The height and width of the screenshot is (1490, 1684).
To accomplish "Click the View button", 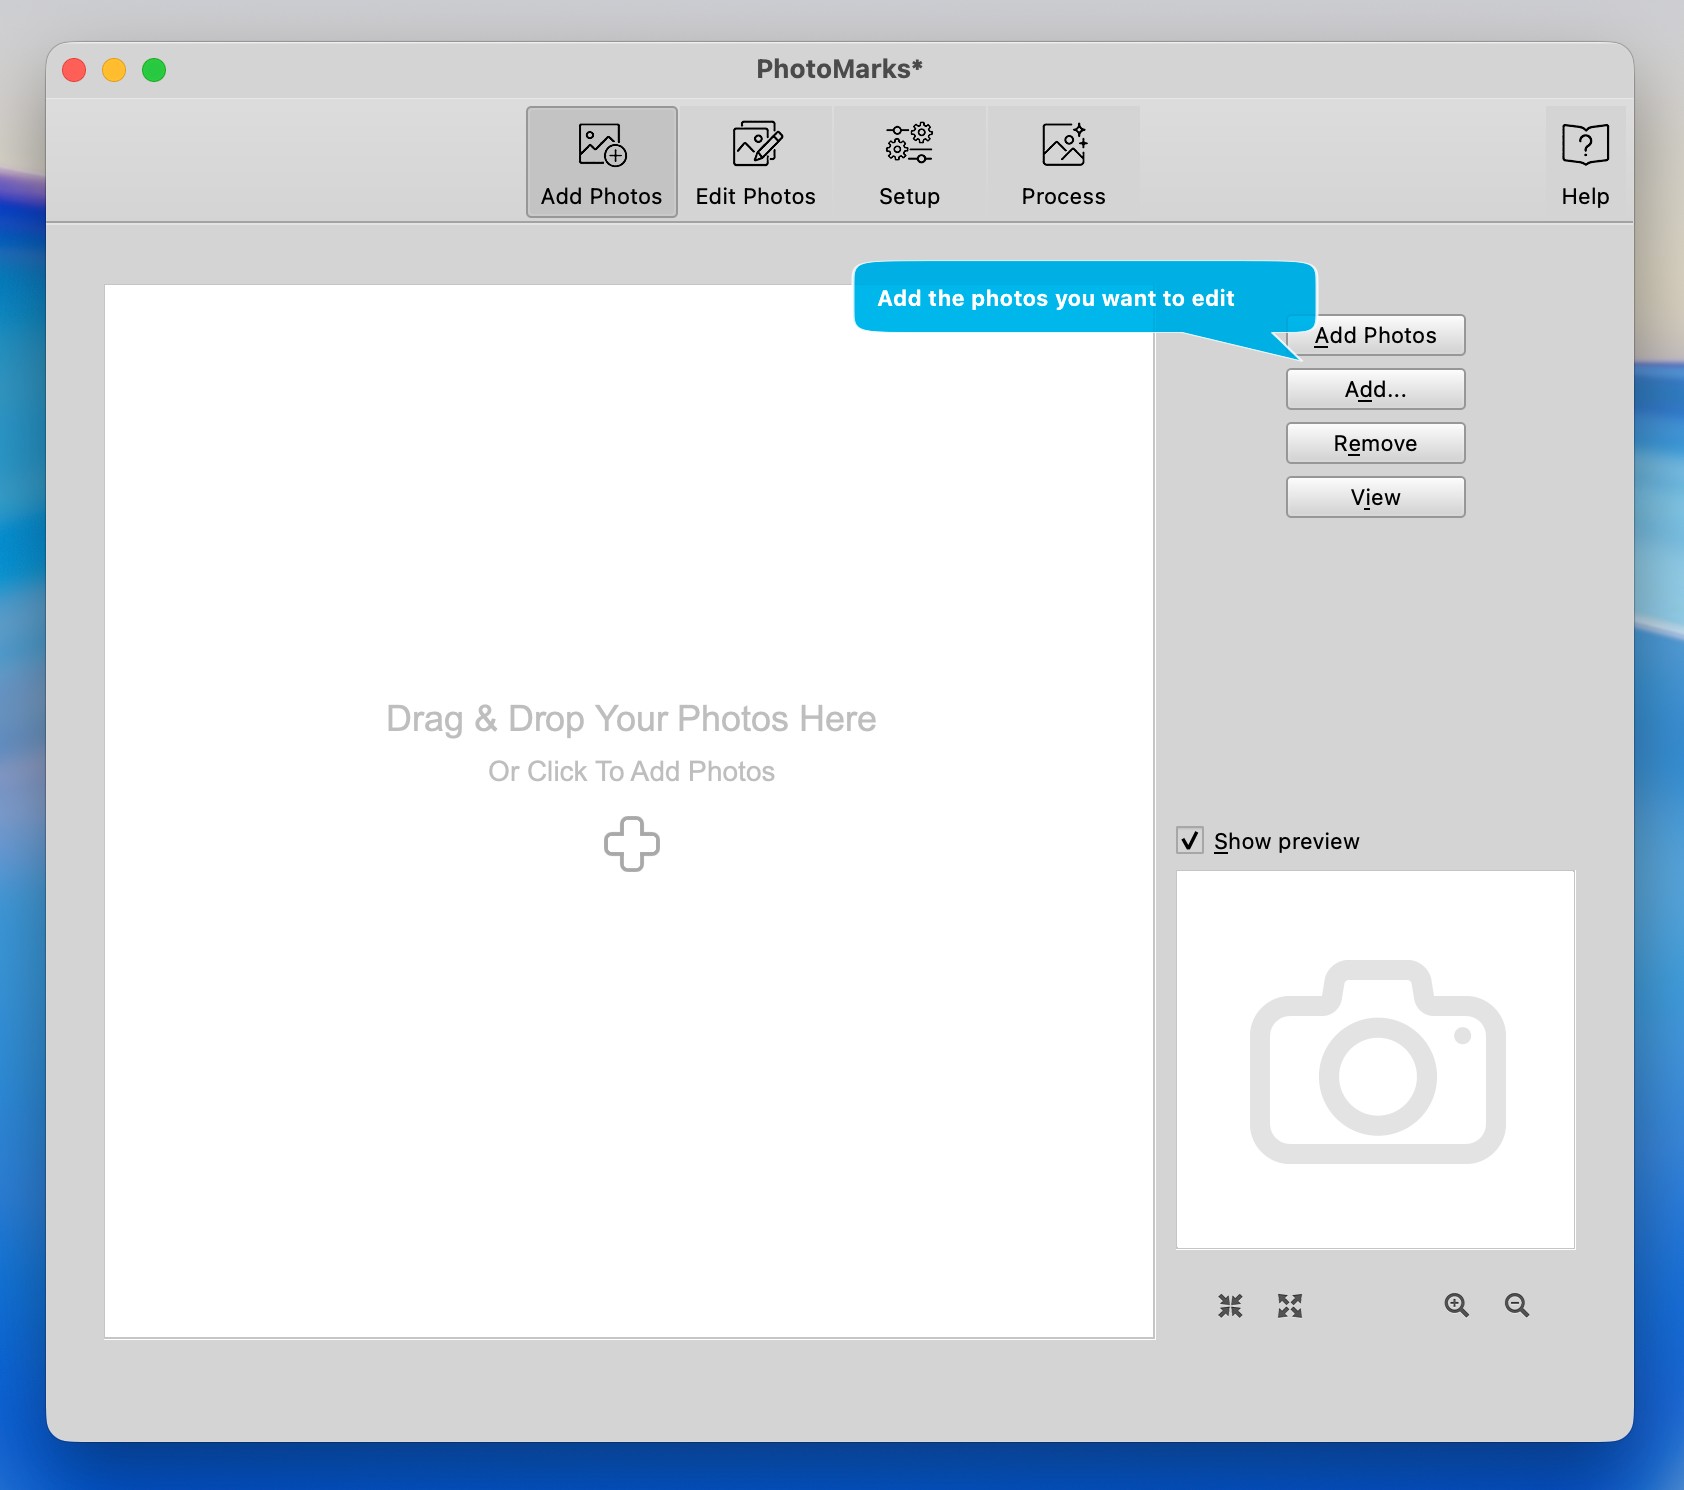I will [x=1375, y=497].
